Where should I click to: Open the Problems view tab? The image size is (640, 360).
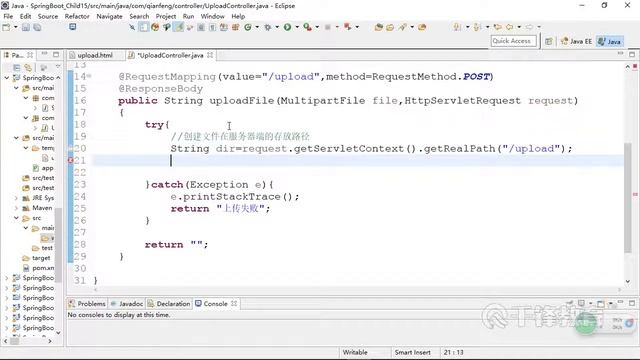click(x=87, y=304)
